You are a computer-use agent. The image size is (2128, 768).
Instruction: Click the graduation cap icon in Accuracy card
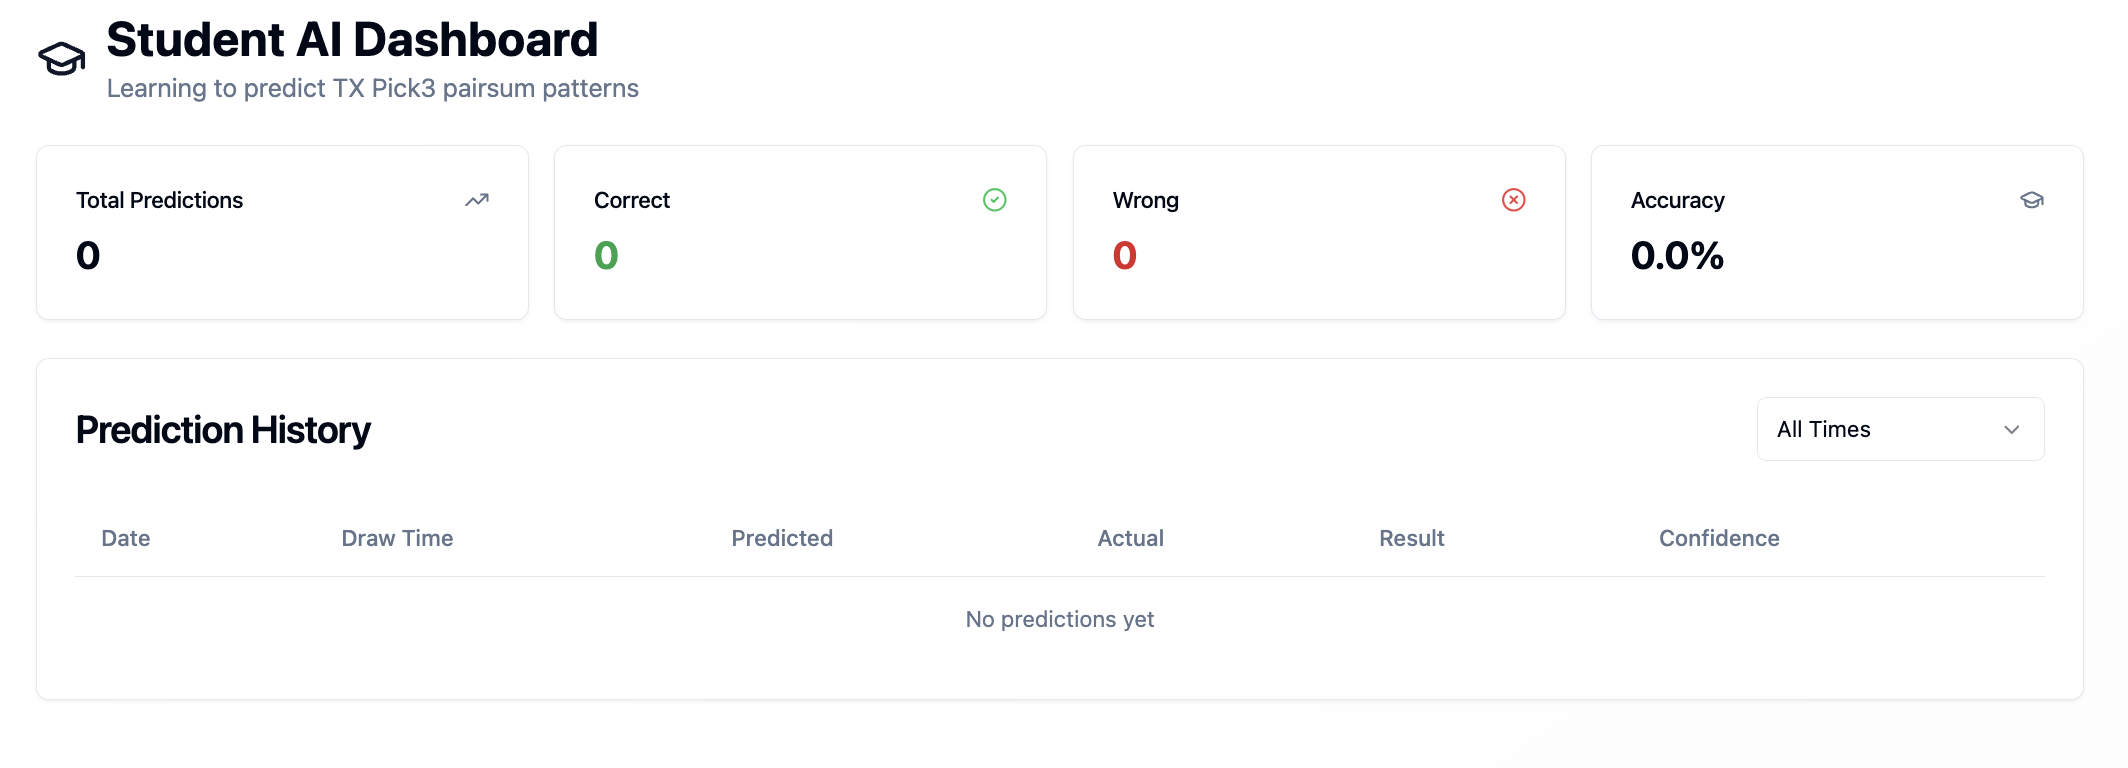2031,200
